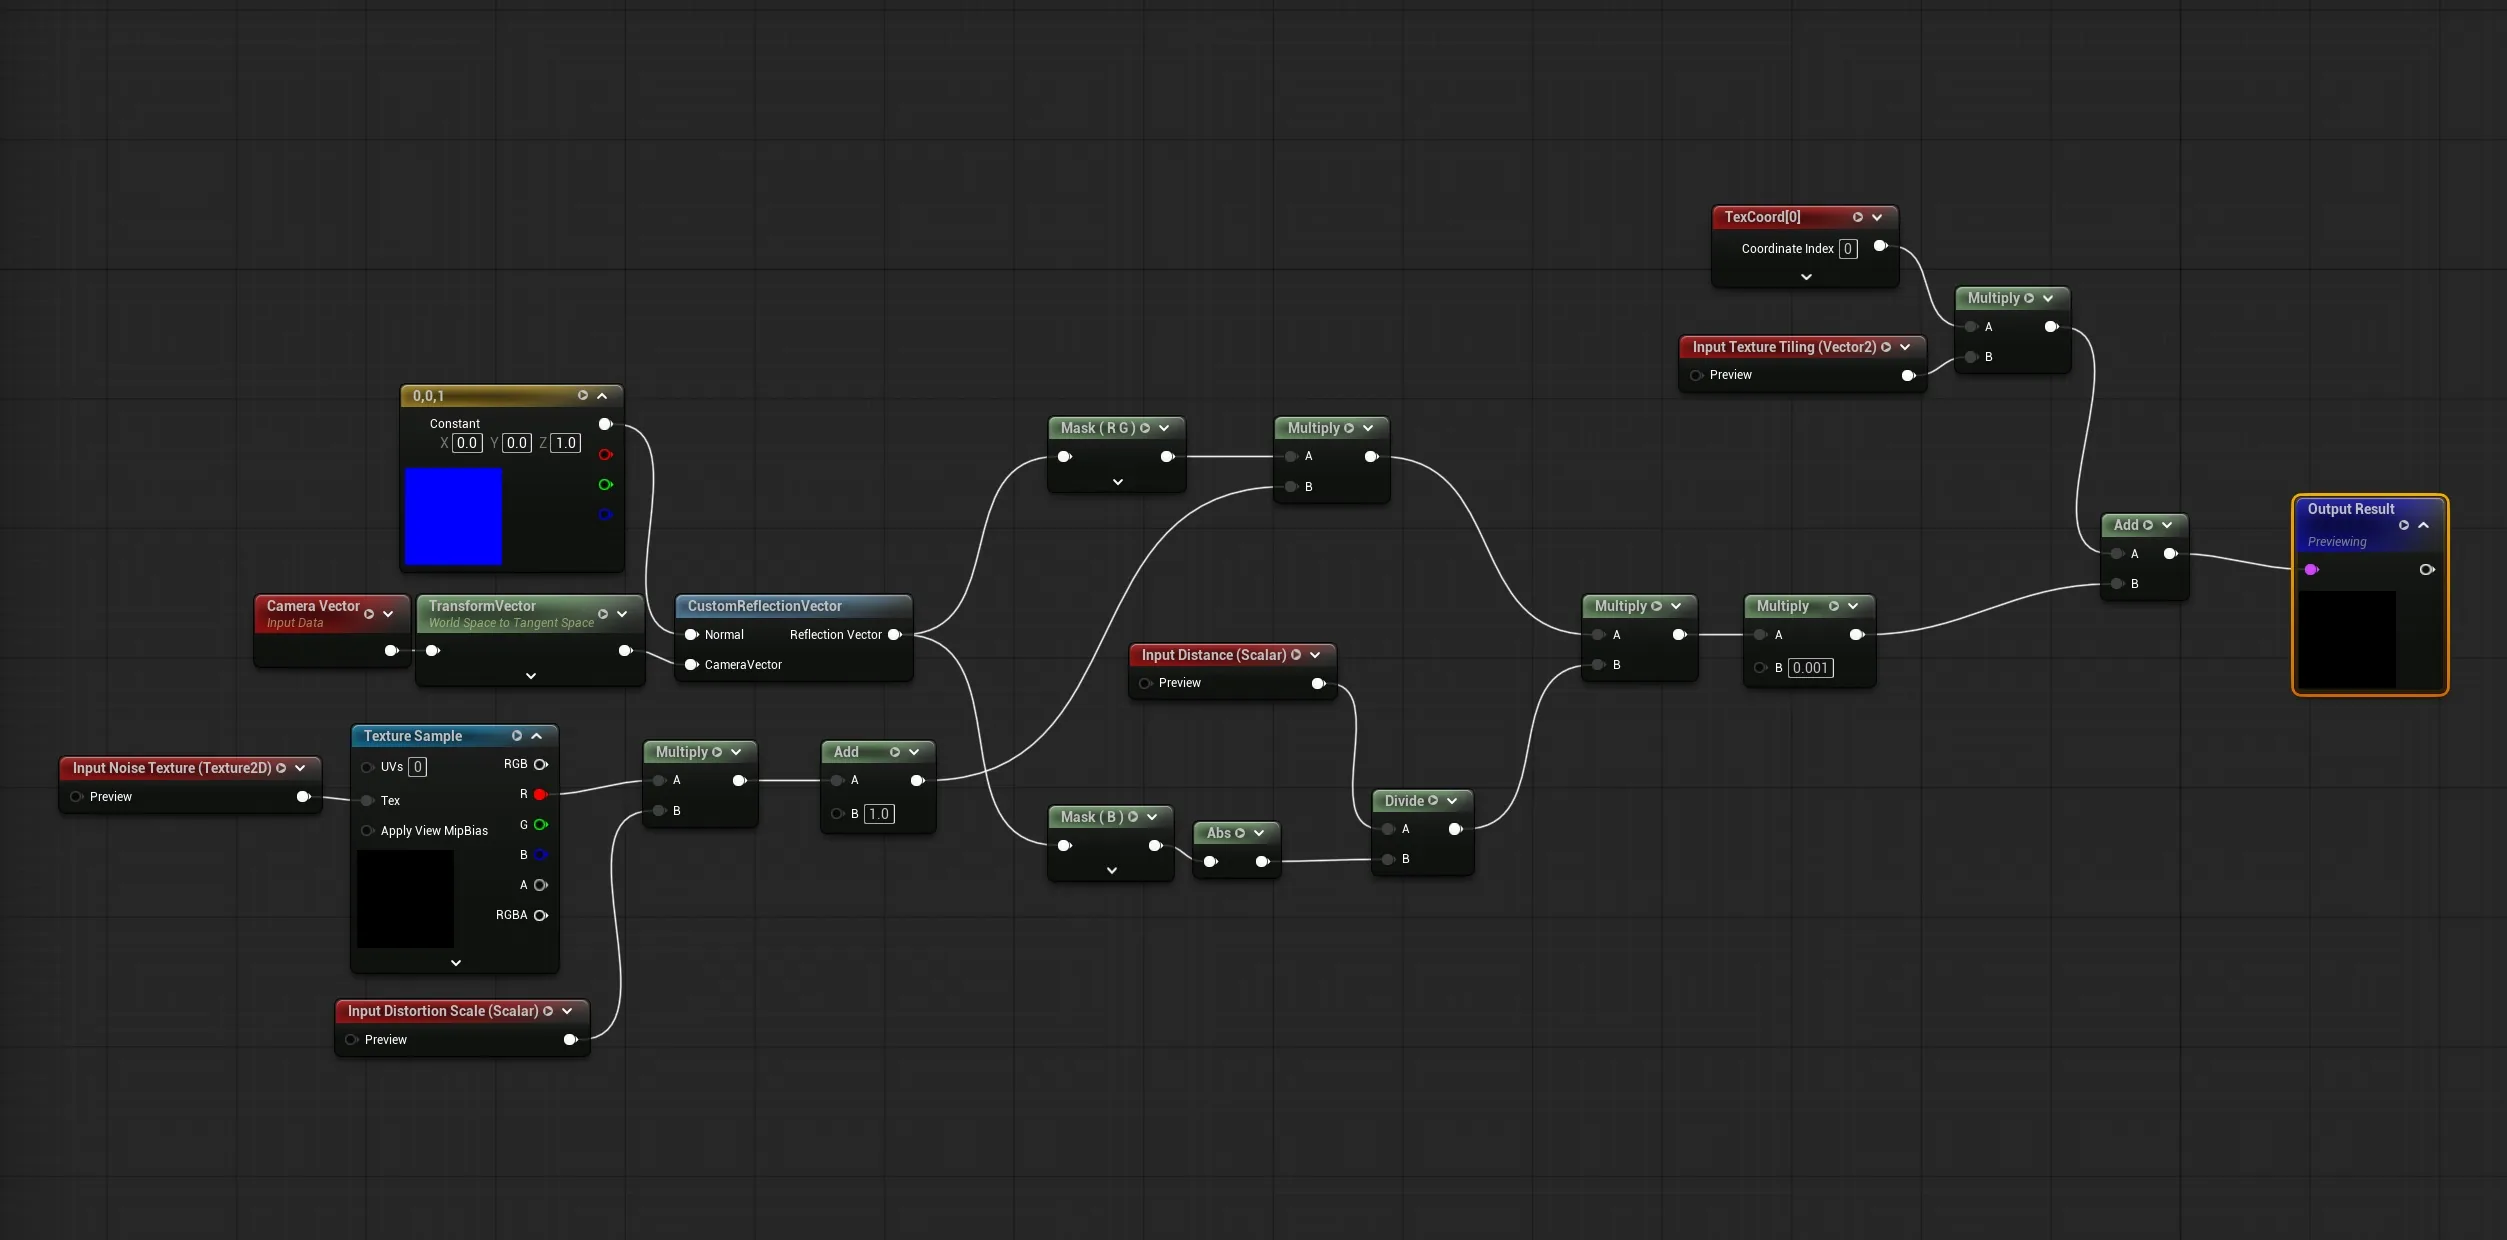Select the Output Result node title

click(2350, 509)
